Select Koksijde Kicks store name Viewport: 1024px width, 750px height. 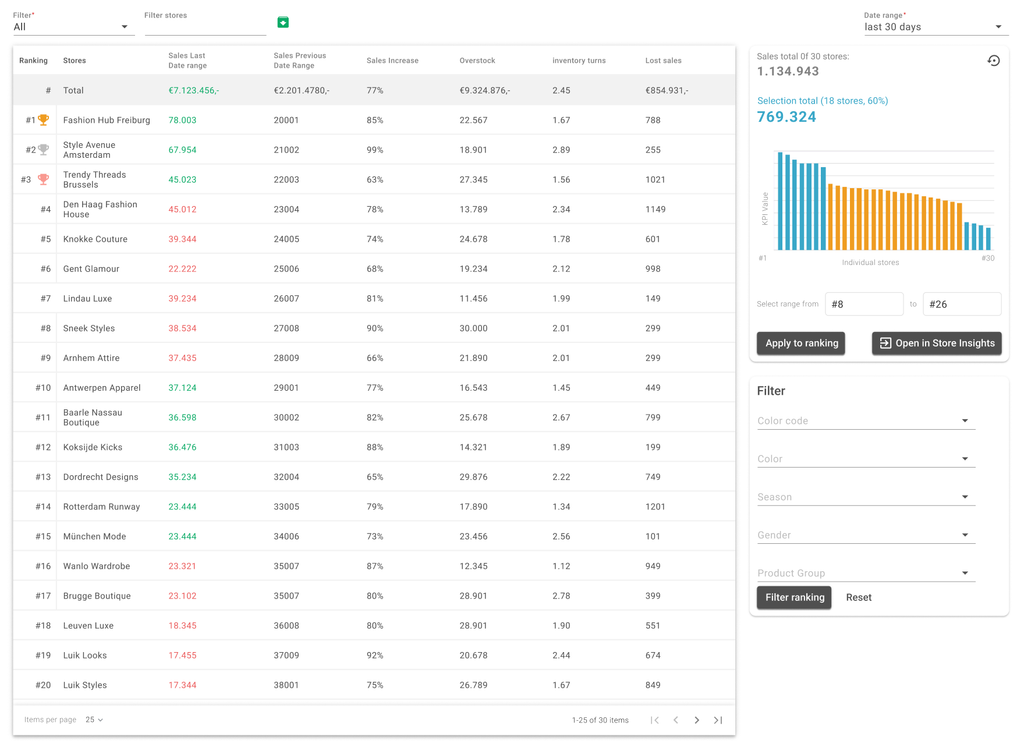tap(92, 447)
